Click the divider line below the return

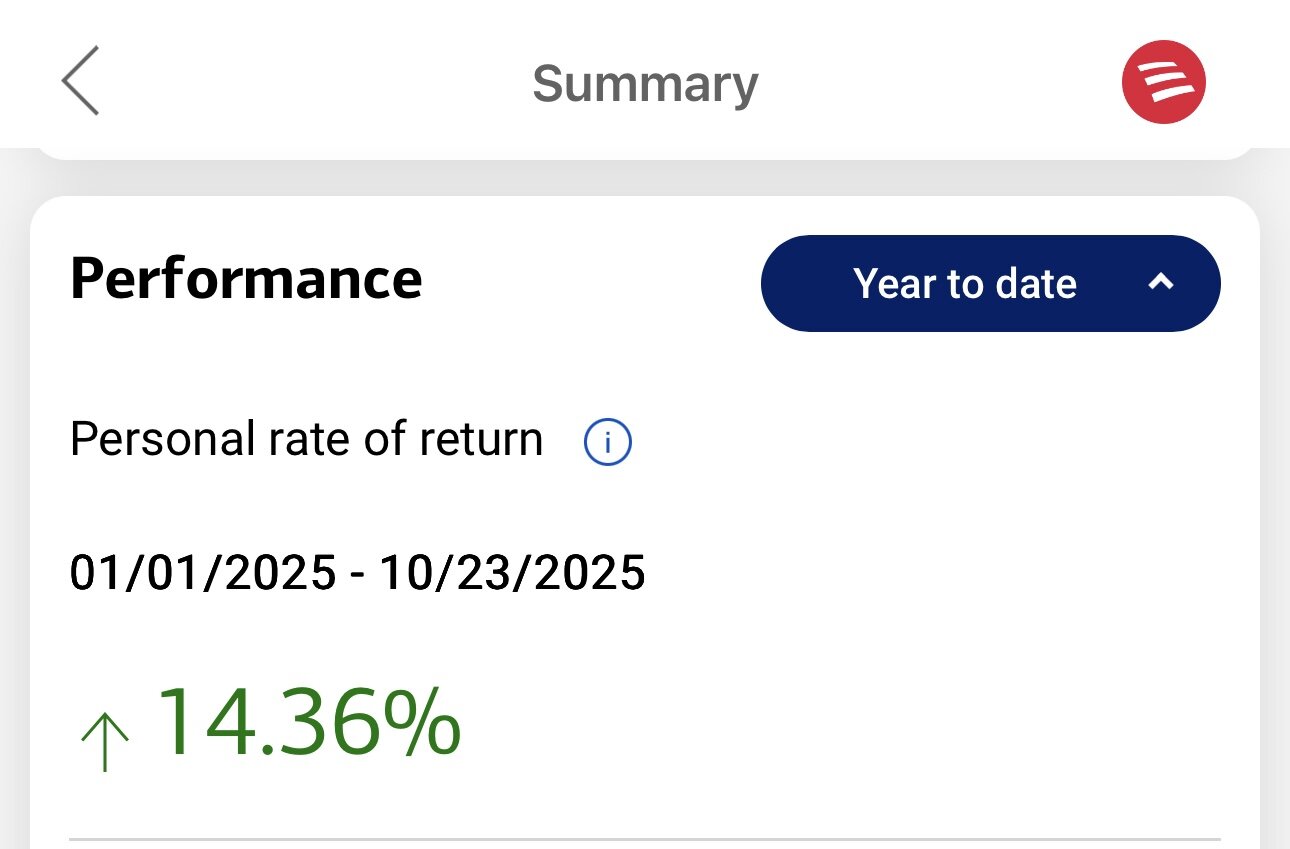click(x=645, y=838)
